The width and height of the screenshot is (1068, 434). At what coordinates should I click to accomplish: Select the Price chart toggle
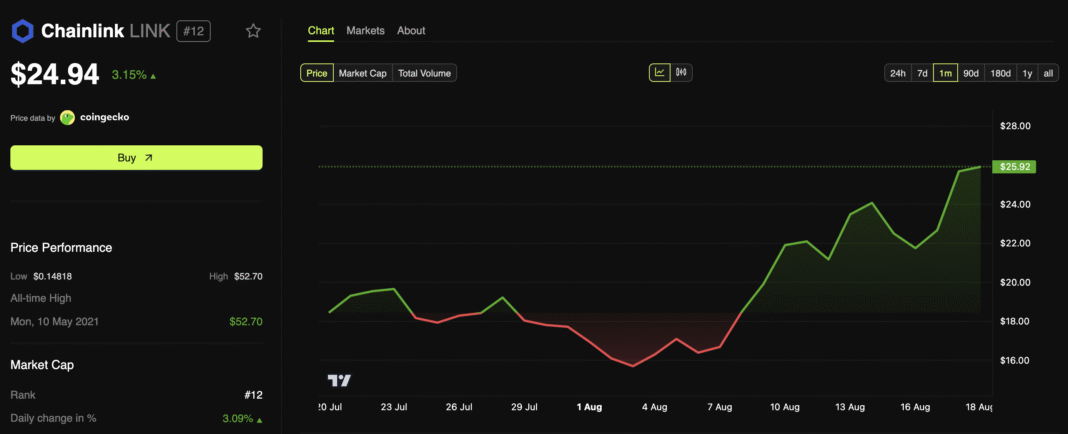(317, 73)
